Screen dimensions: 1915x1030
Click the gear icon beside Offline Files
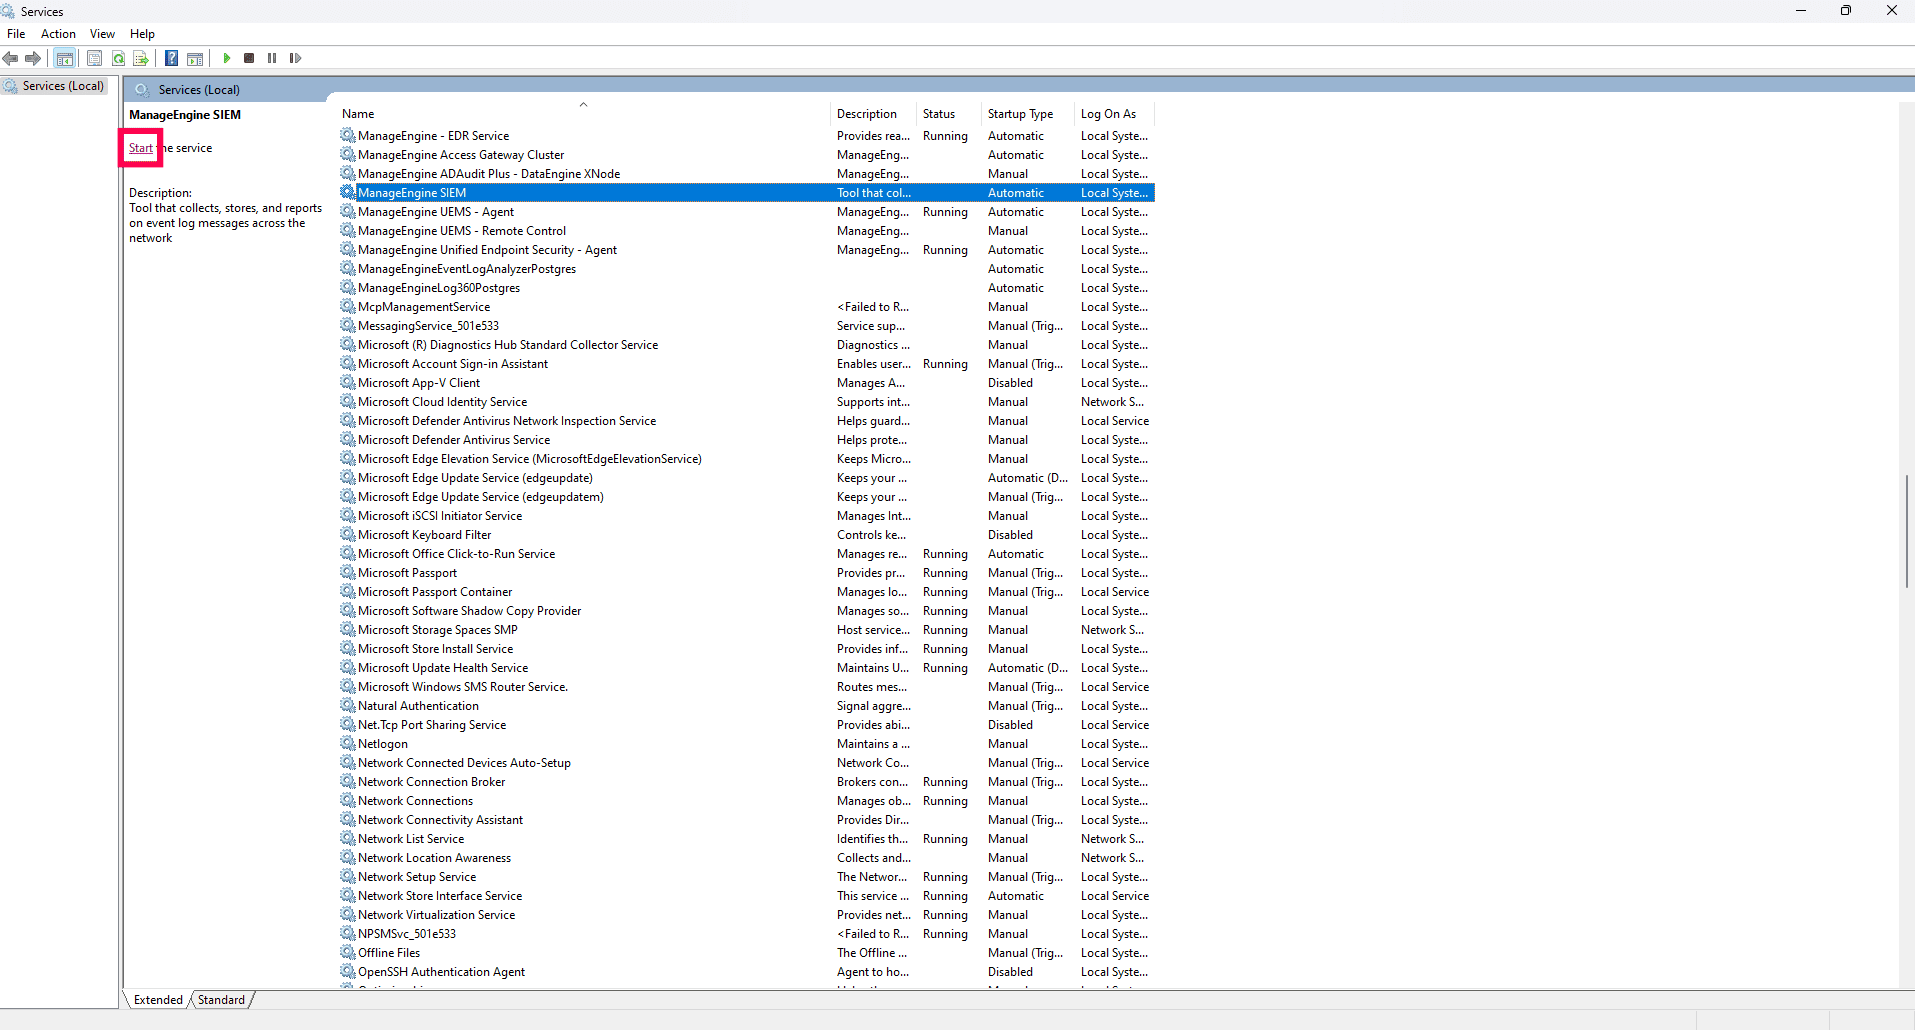pos(348,952)
